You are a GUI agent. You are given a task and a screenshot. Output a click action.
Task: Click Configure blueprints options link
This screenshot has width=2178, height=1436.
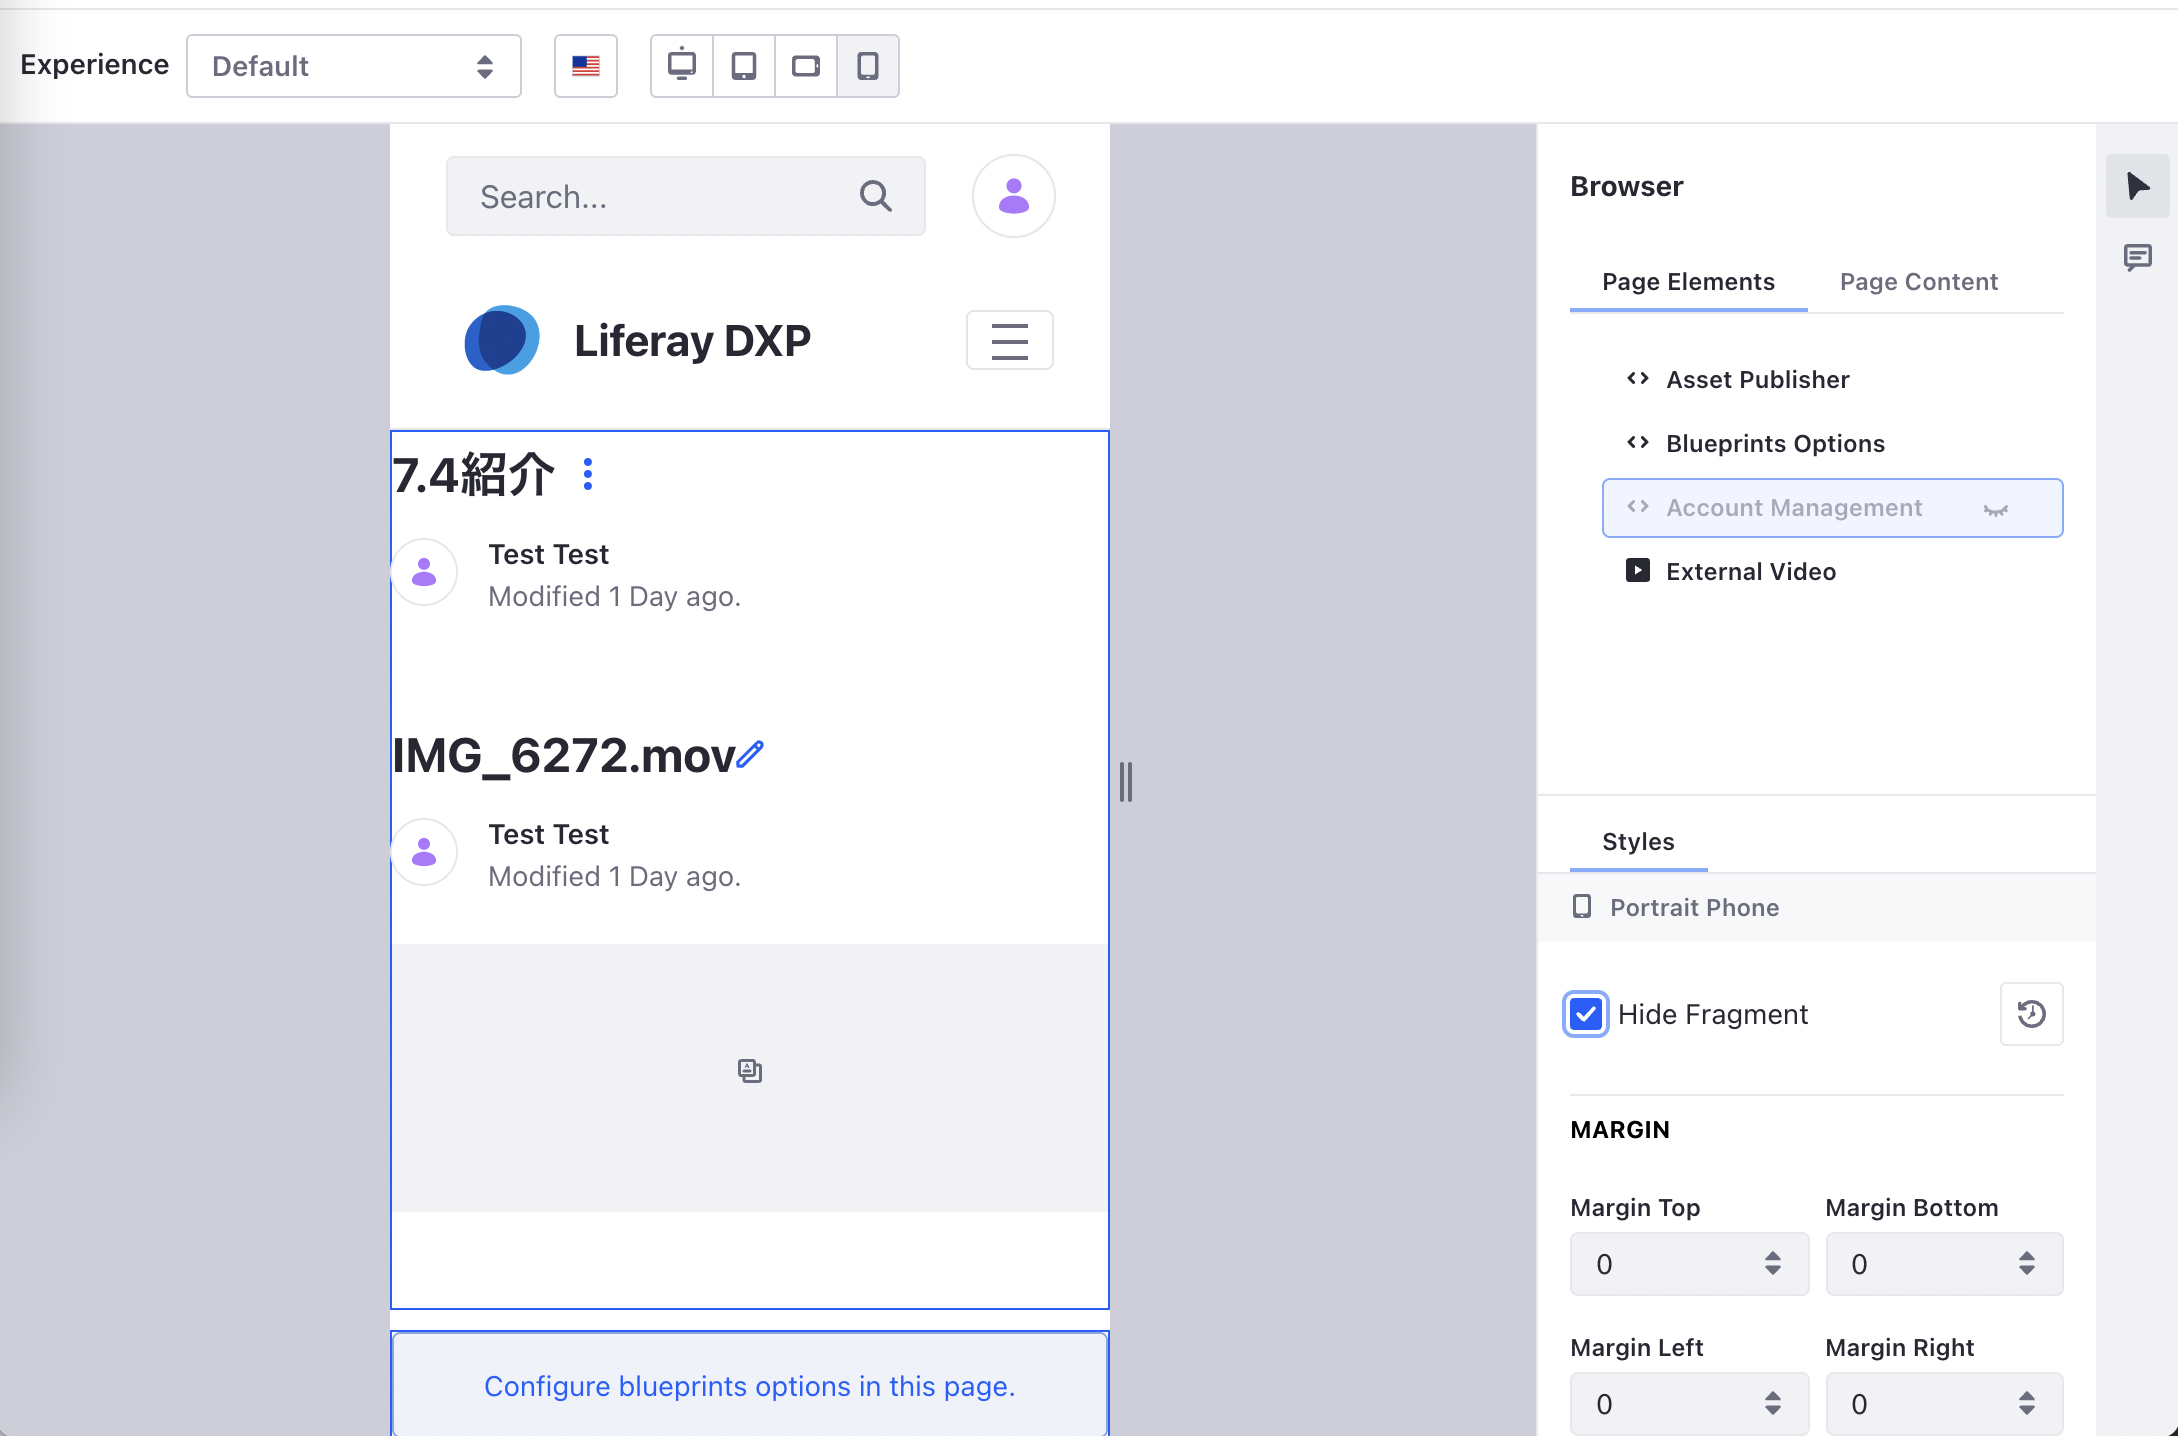coord(750,1386)
